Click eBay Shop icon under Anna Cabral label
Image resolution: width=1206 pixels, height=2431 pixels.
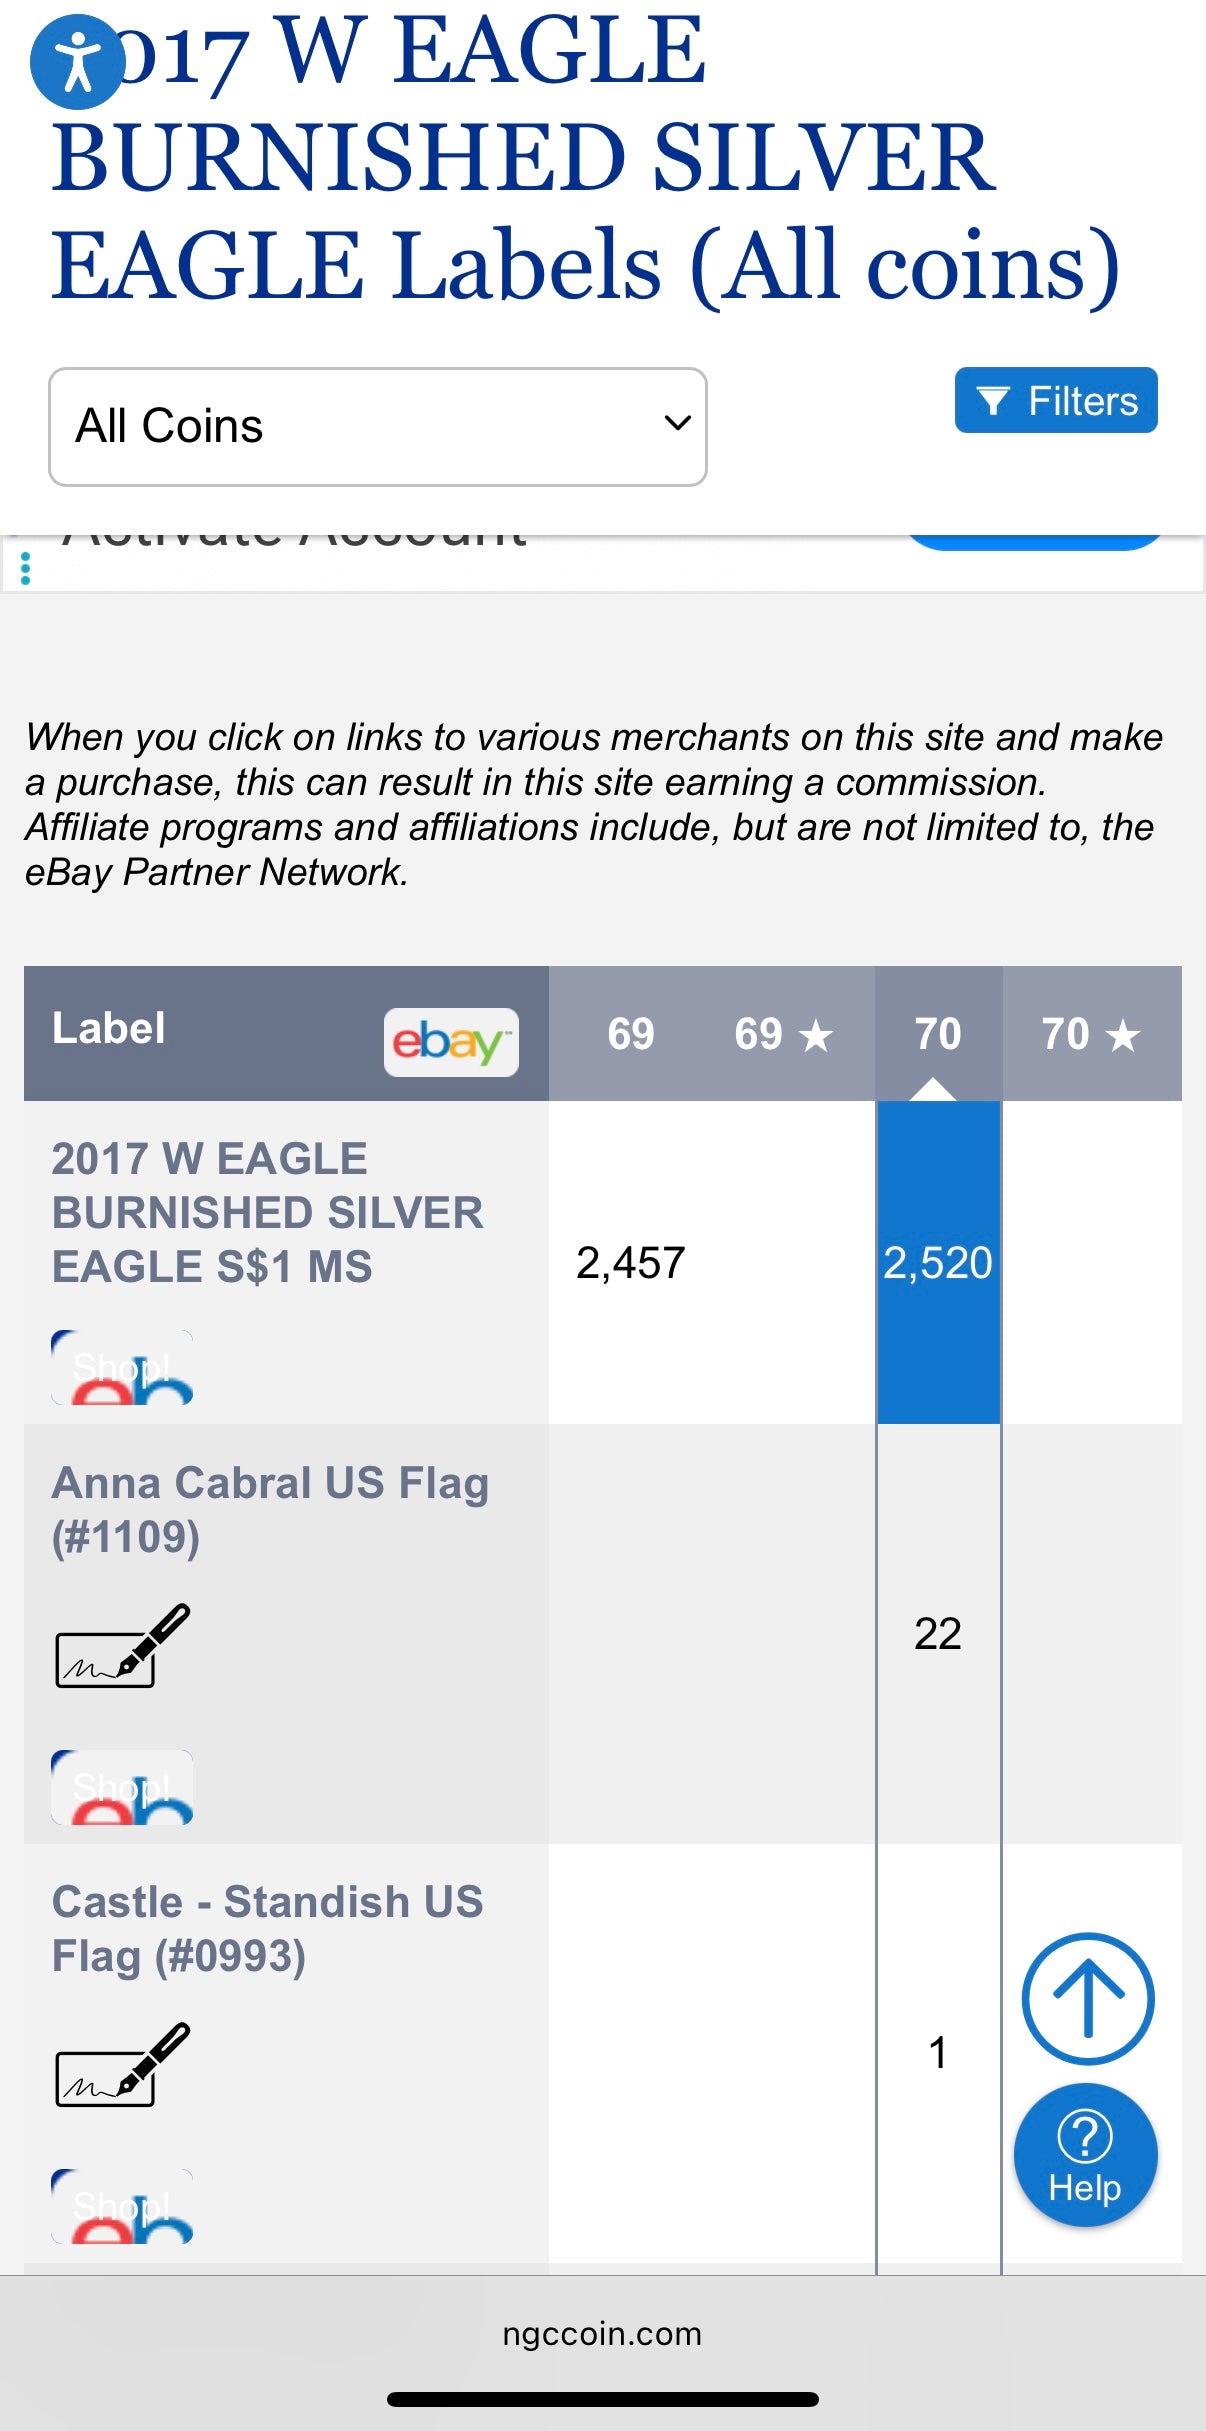coord(122,1787)
